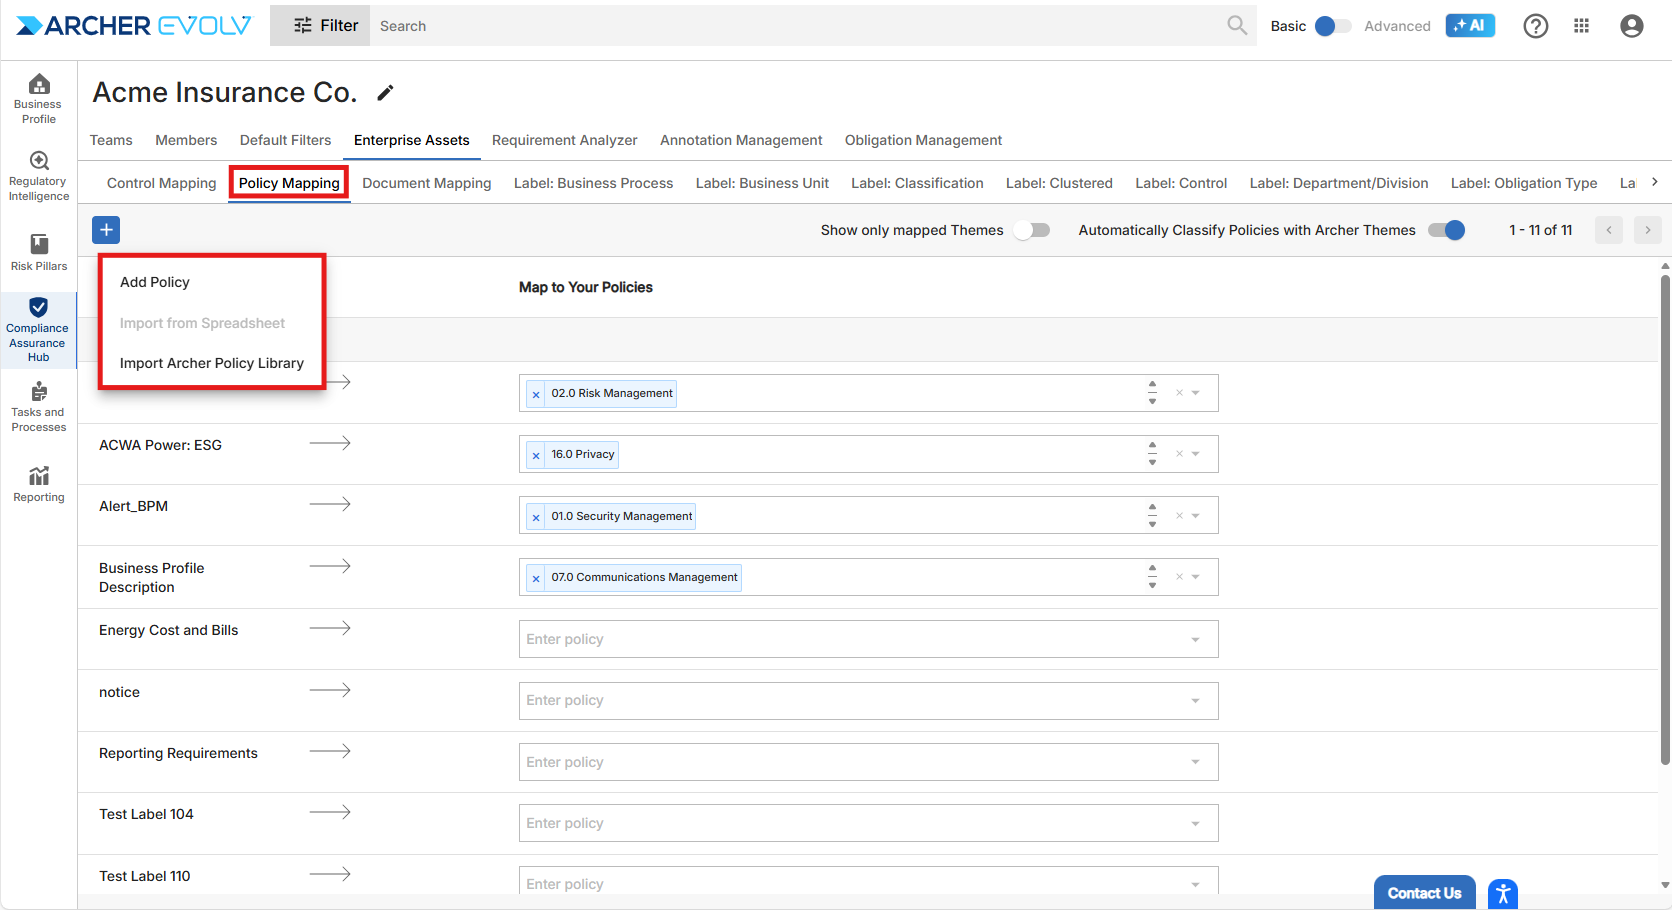
Task: Toggle Basic to Advanced search mode
Action: point(1333,26)
